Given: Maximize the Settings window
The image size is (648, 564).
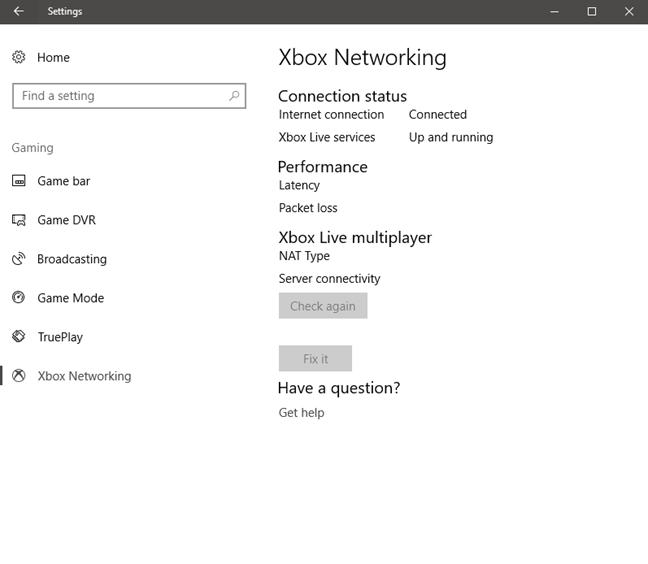Looking at the screenshot, I should click(x=592, y=12).
